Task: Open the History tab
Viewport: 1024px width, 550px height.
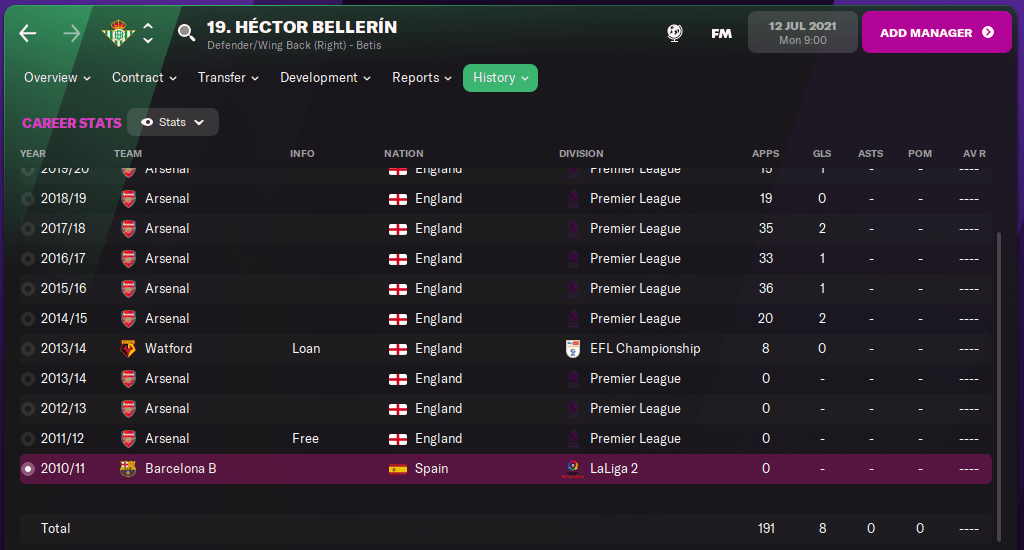Action: 500,78
